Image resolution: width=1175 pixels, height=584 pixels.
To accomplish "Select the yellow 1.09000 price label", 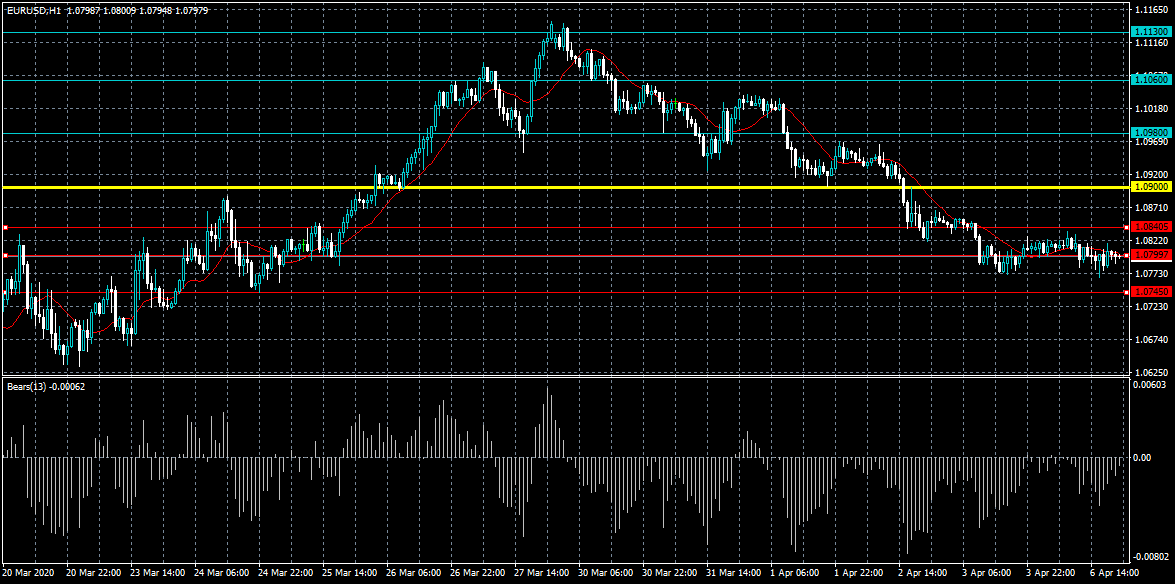I will click(1151, 186).
